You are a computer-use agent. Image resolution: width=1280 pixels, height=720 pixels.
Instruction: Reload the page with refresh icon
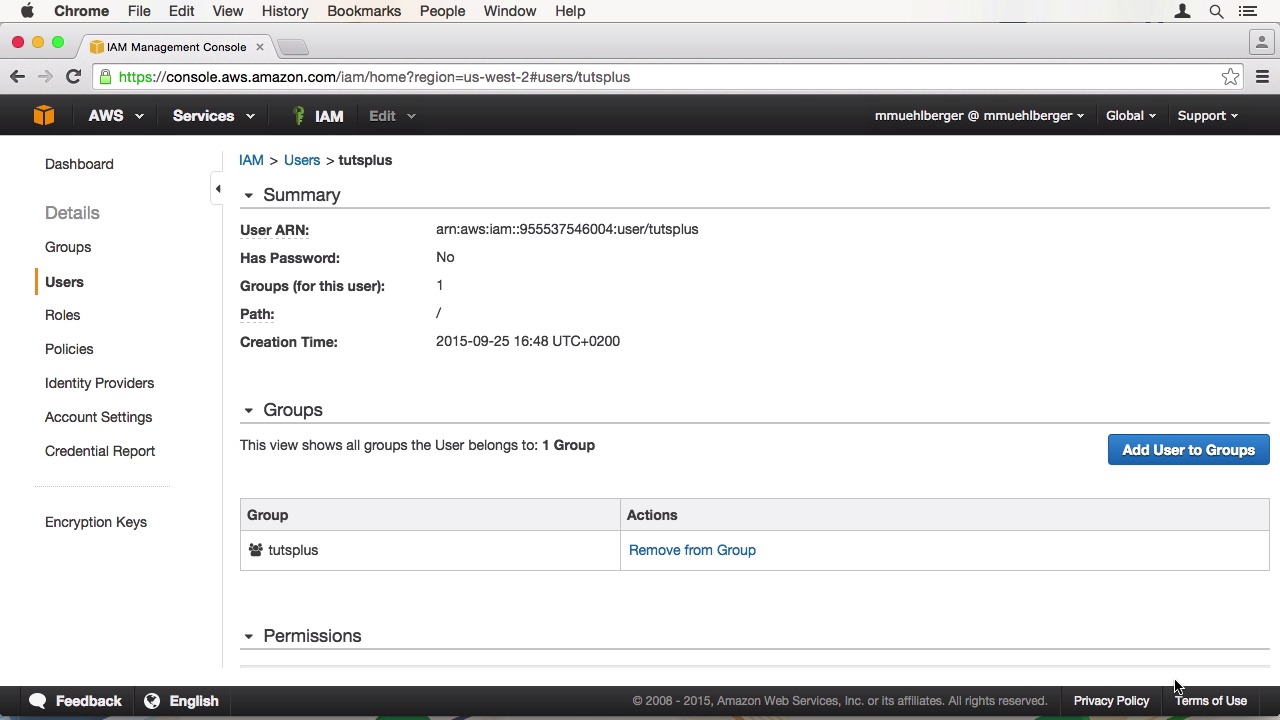pyautogui.click(x=73, y=76)
